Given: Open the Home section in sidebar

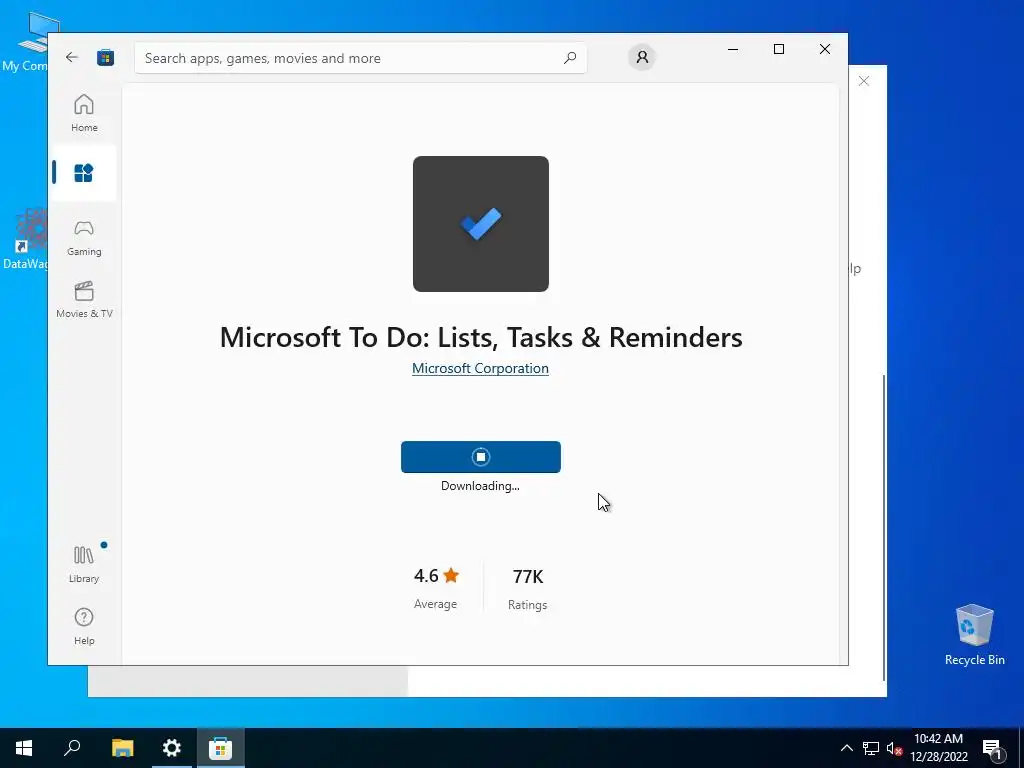Looking at the screenshot, I should pos(84,113).
